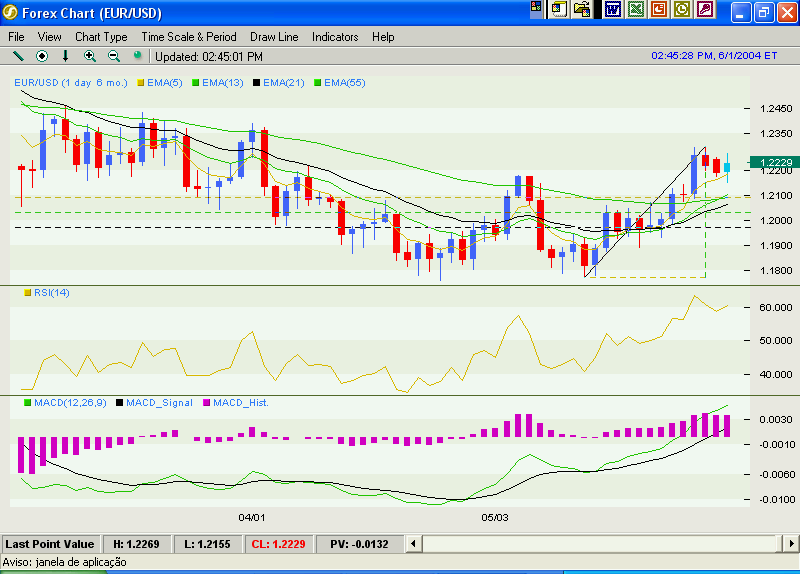Screen dimensions: 800x574
Task: Select the draw line tool icon
Action: coord(18,56)
